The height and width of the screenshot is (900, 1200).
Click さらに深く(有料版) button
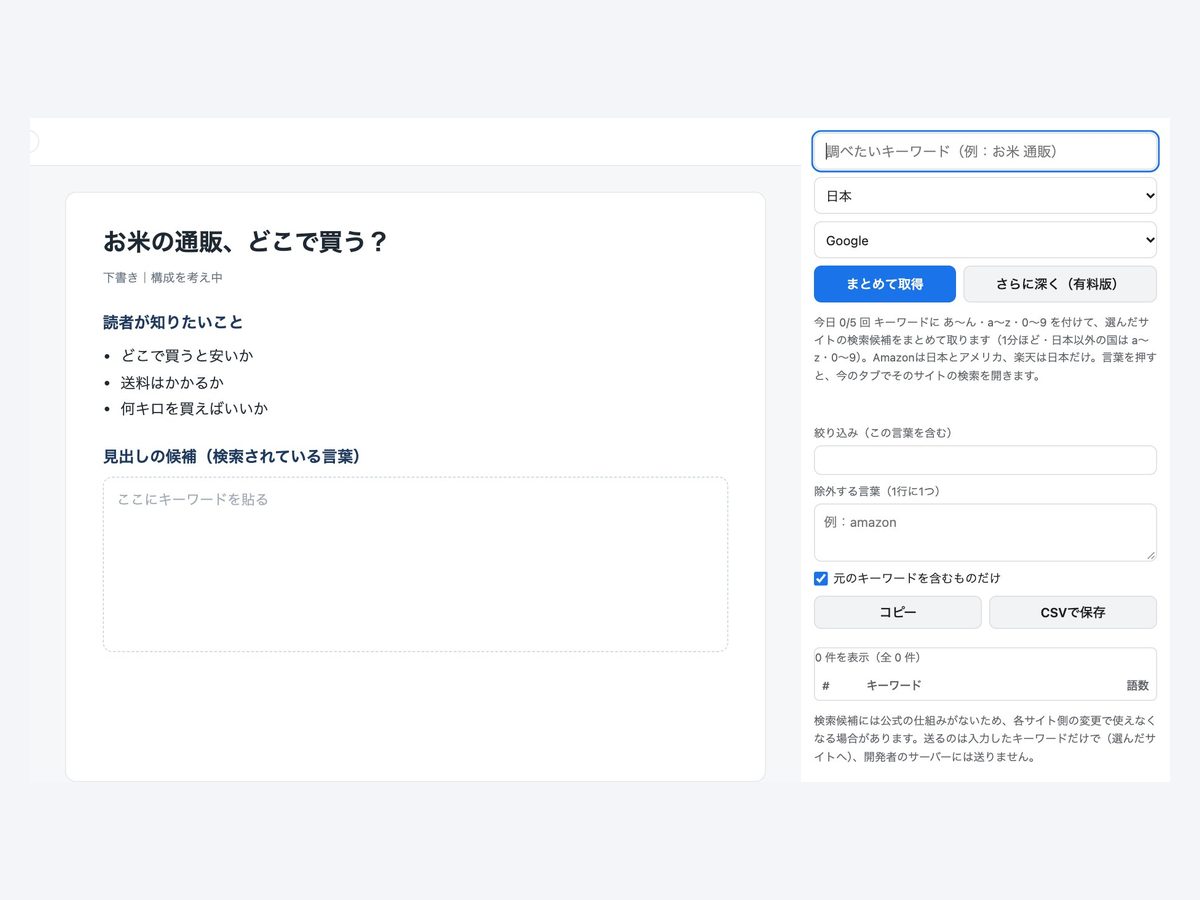1060,284
